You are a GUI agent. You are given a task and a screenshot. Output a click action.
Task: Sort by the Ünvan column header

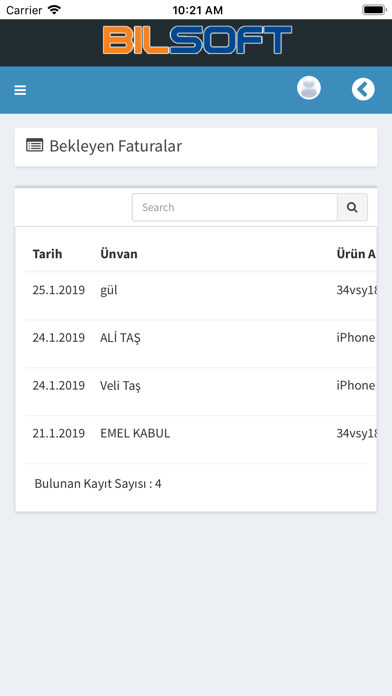click(x=119, y=254)
